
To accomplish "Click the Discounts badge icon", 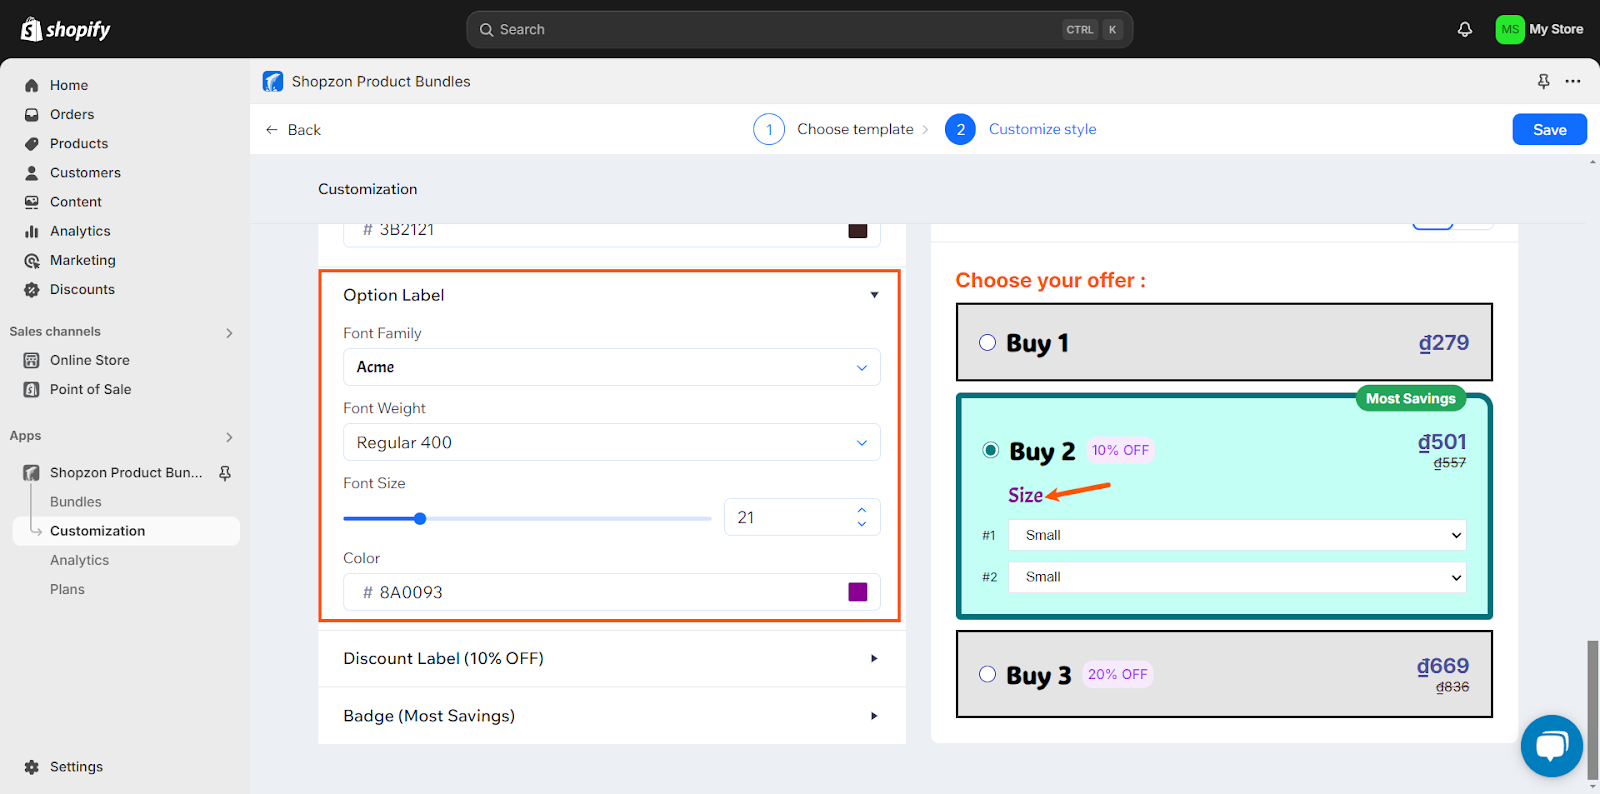I will [31, 289].
